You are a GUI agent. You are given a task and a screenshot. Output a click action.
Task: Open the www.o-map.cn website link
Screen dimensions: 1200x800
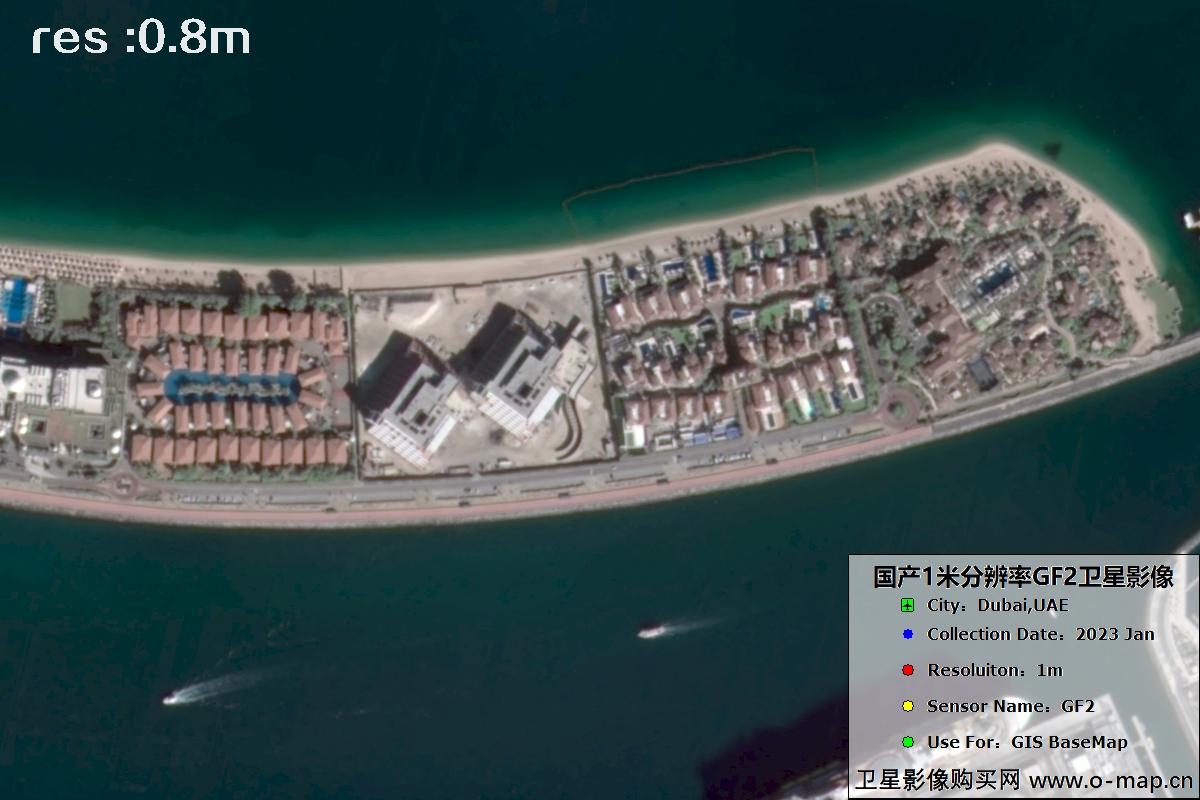click(1110, 780)
